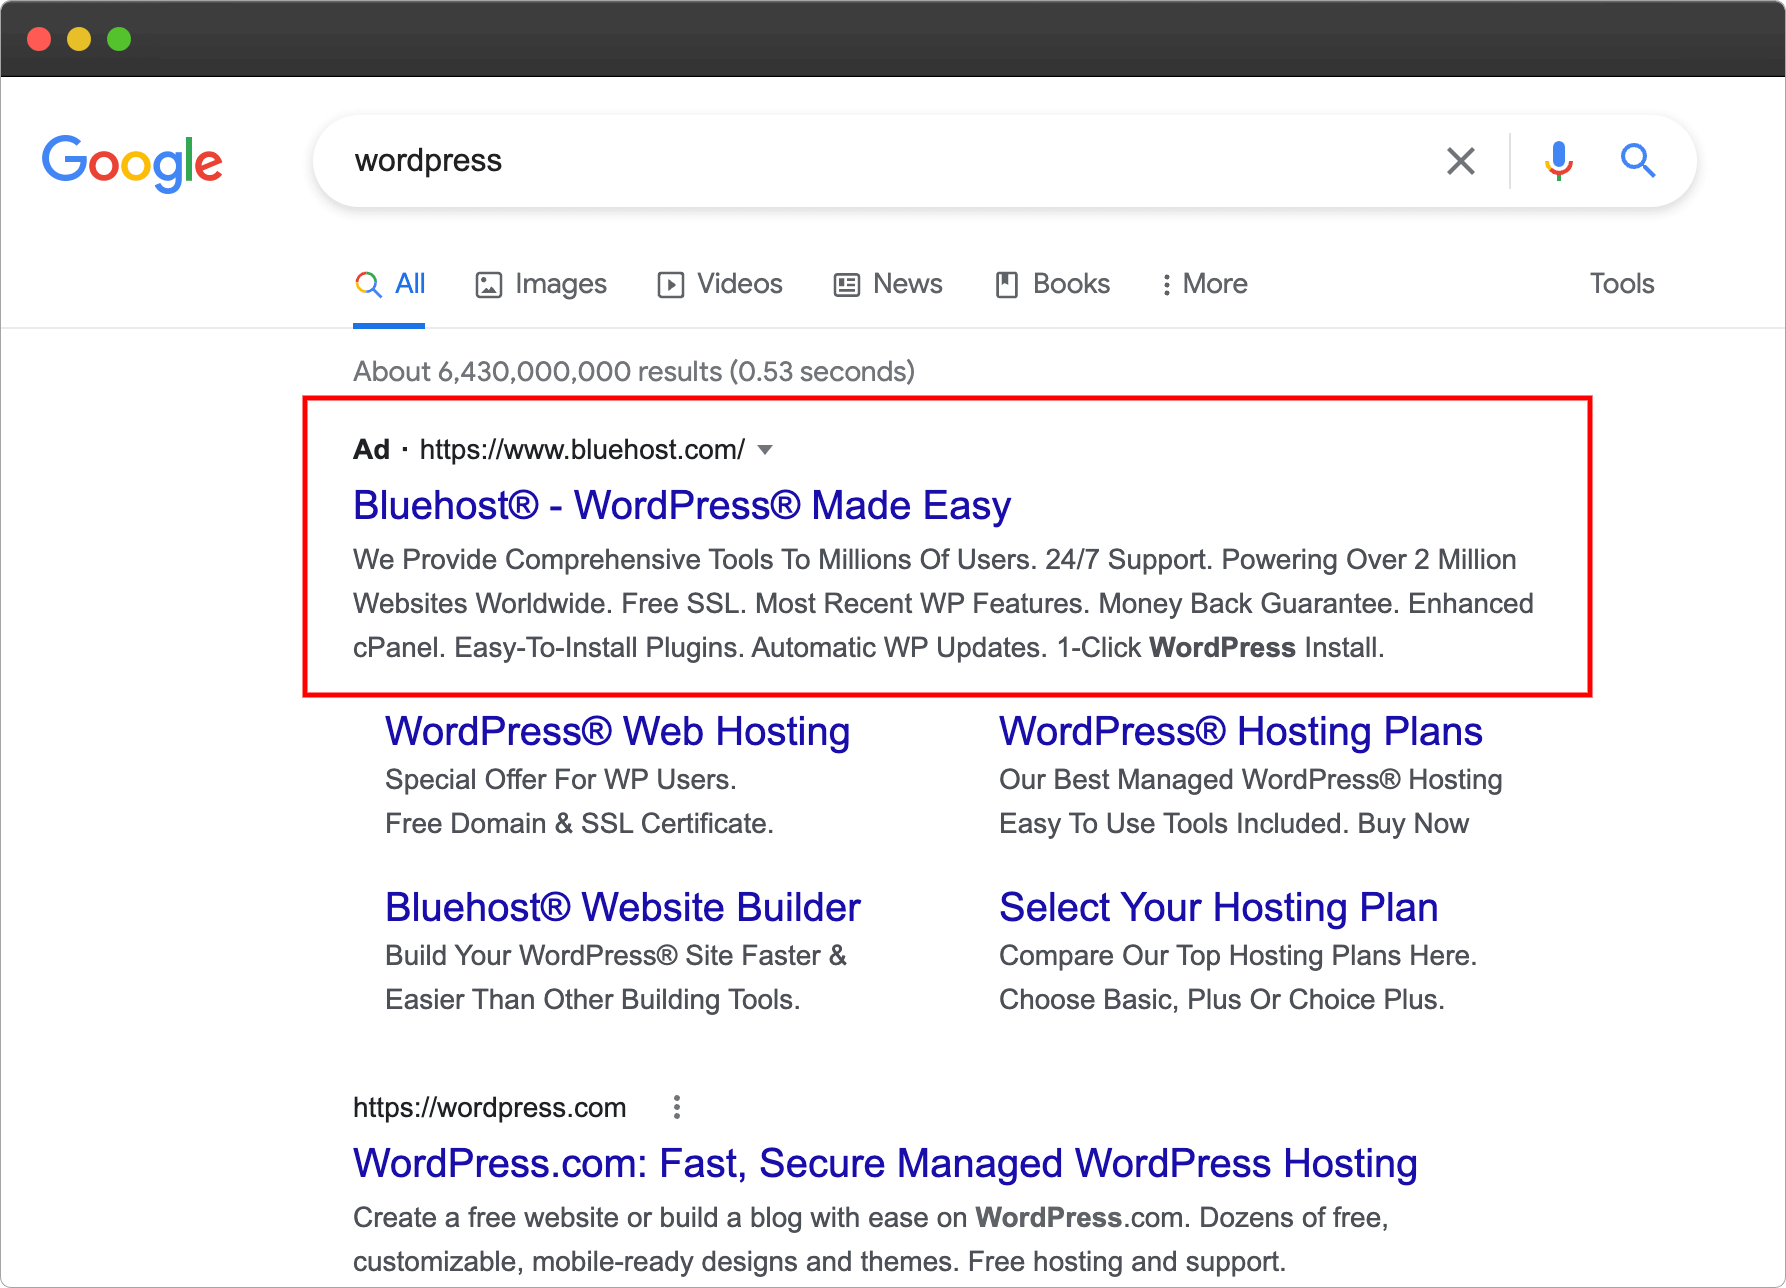Click the https://www.bluehost.com/ ad URL
Screen dimensions: 1786x1288
[582, 450]
